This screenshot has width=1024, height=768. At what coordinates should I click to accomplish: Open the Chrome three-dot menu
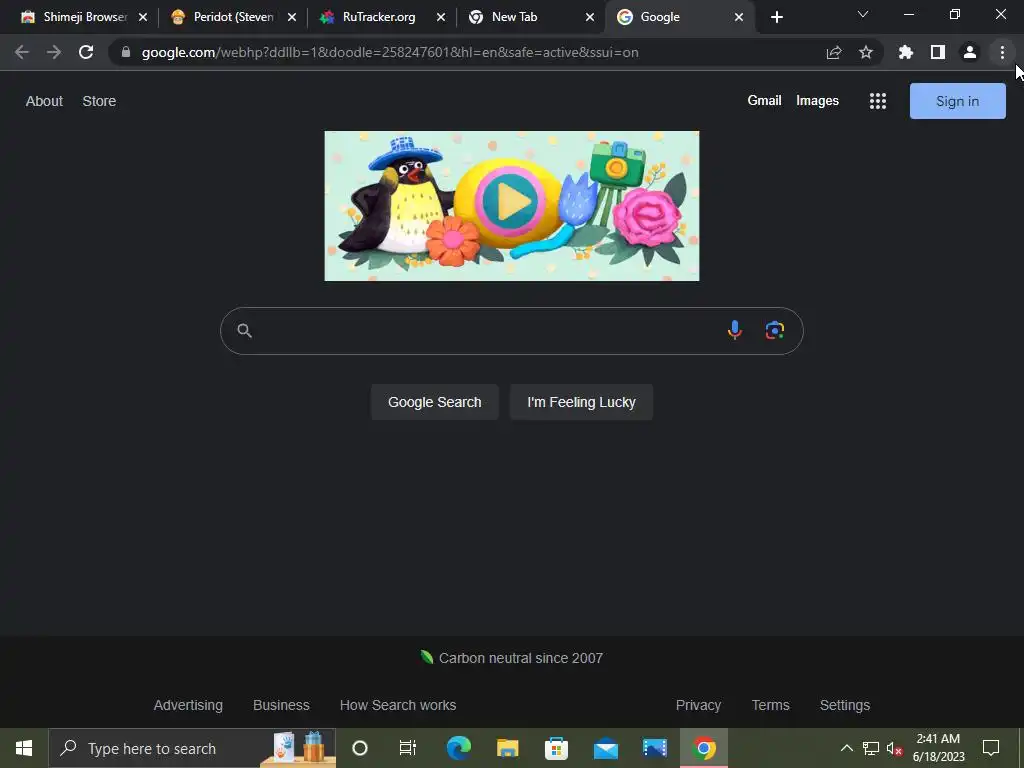[x=1002, y=52]
